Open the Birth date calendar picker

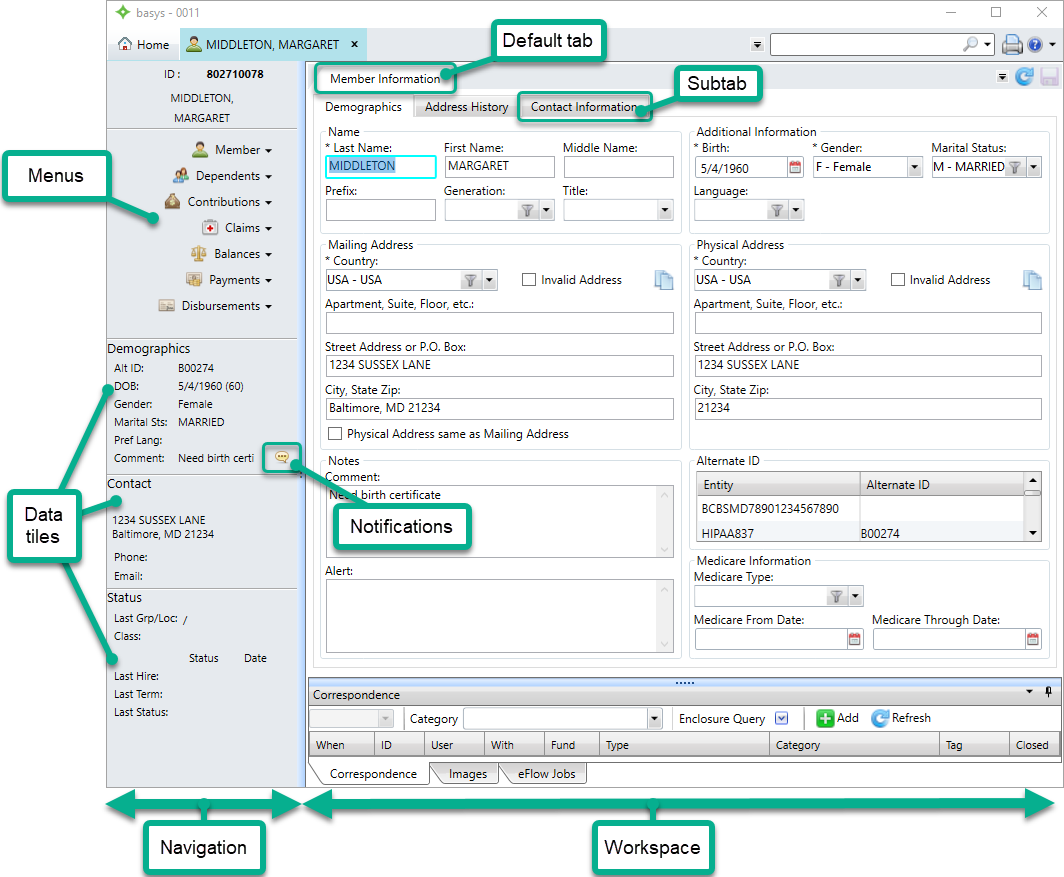point(795,167)
